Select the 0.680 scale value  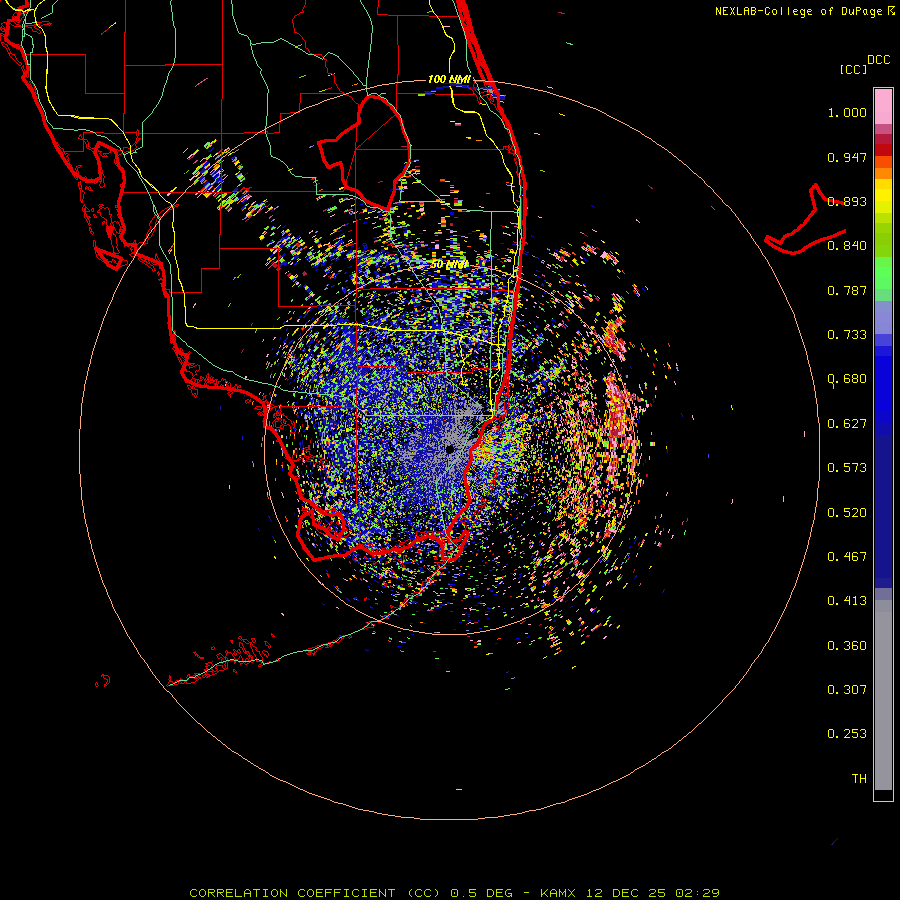[847, 379]
